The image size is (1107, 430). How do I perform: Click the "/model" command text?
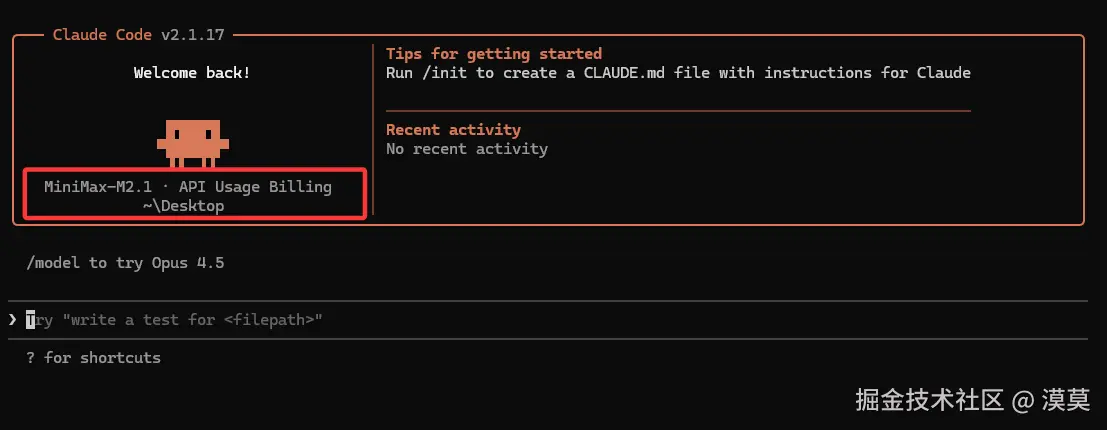coord(53,263)
